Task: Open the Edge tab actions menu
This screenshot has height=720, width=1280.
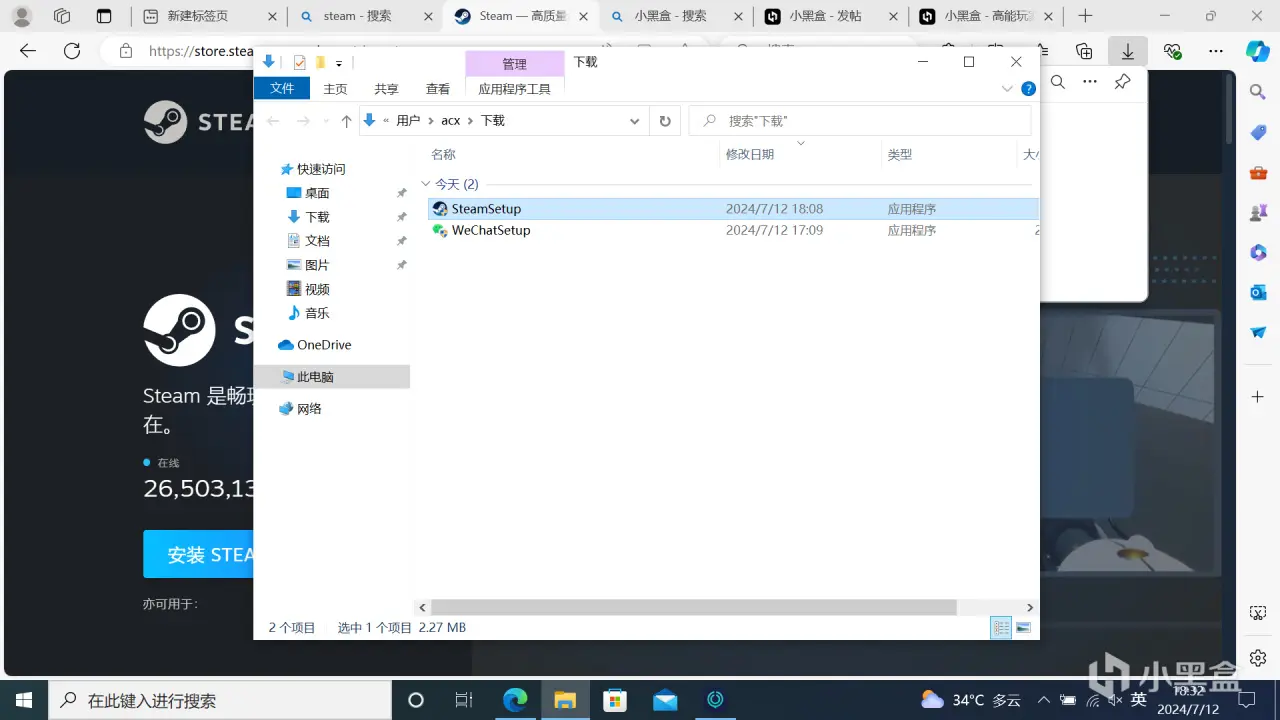Action: tap(104, 16)
